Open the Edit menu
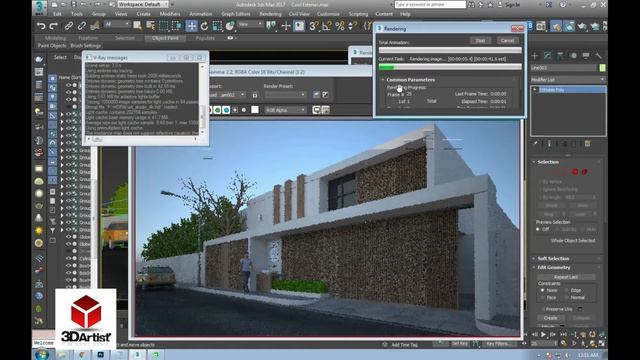Image resolution: width=640 pixels, height=360 pixels. coord(57,14)
